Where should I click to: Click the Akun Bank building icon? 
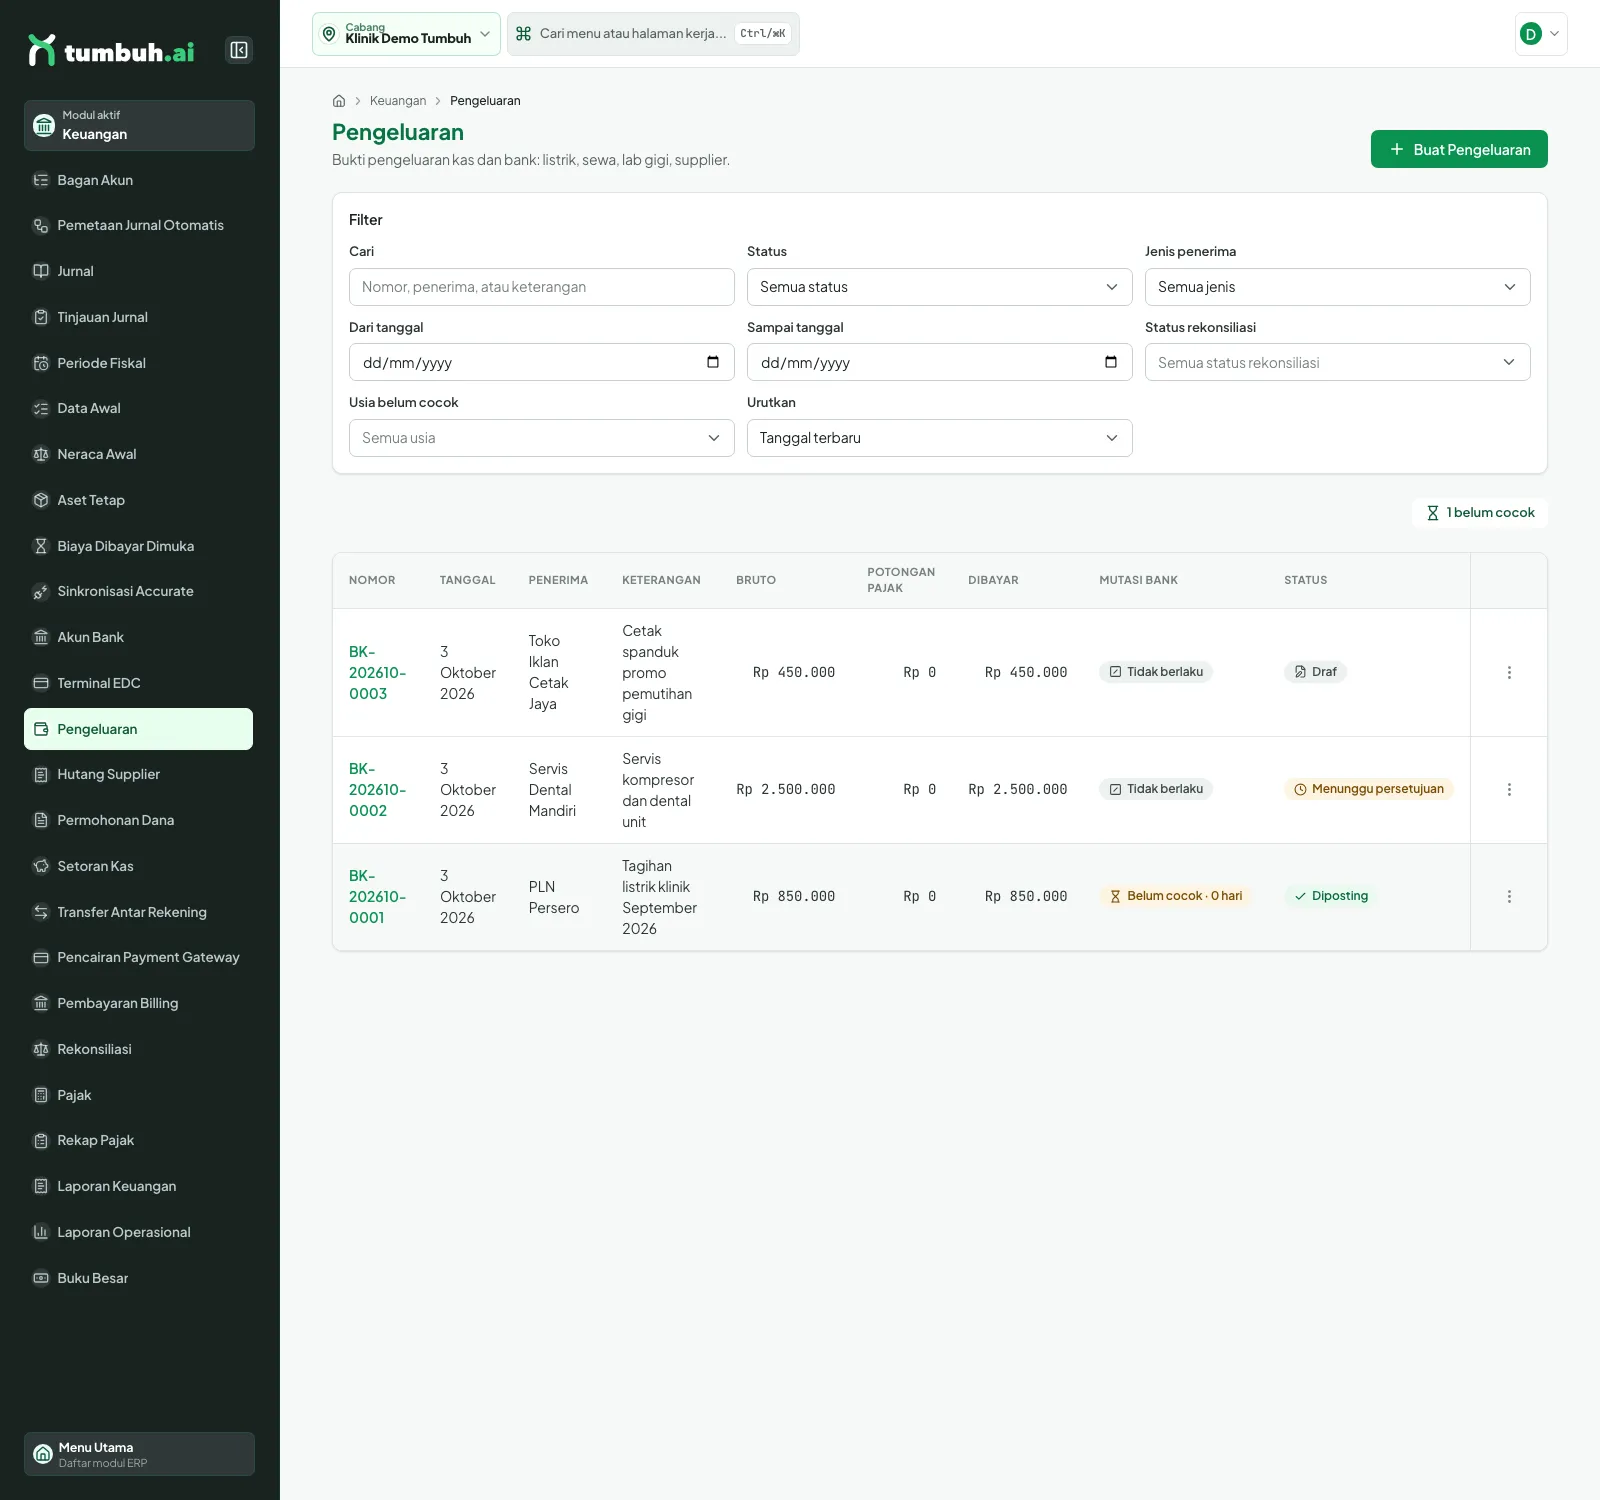point(41,637)
